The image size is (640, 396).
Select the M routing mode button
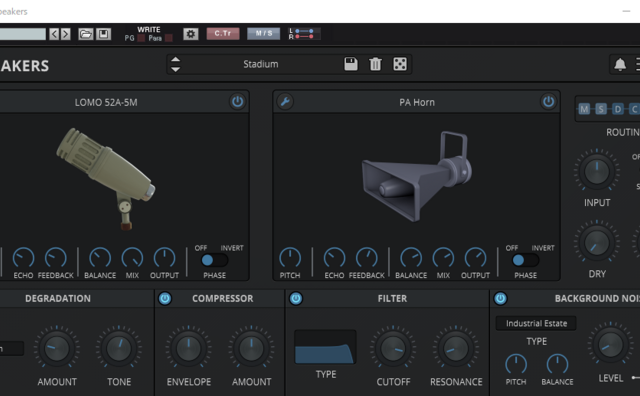pyautogui.click(x=584, y=109)
